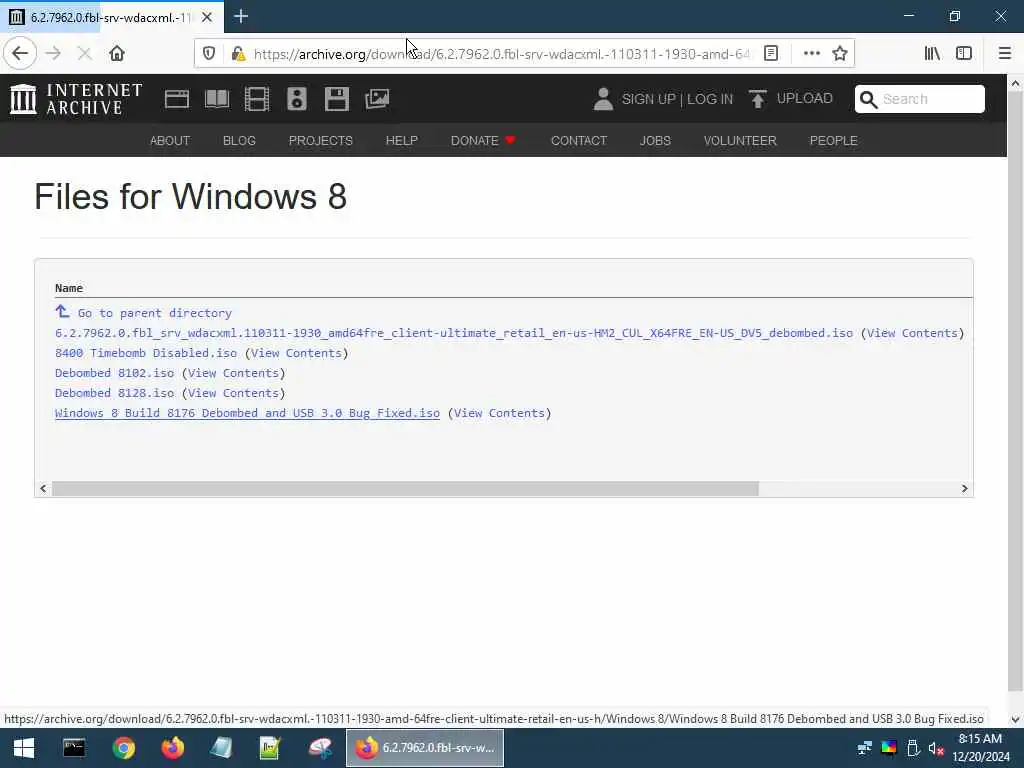
Task: Download the 6.2.7962.0 debombed.iso file
Action: point(454,333)
